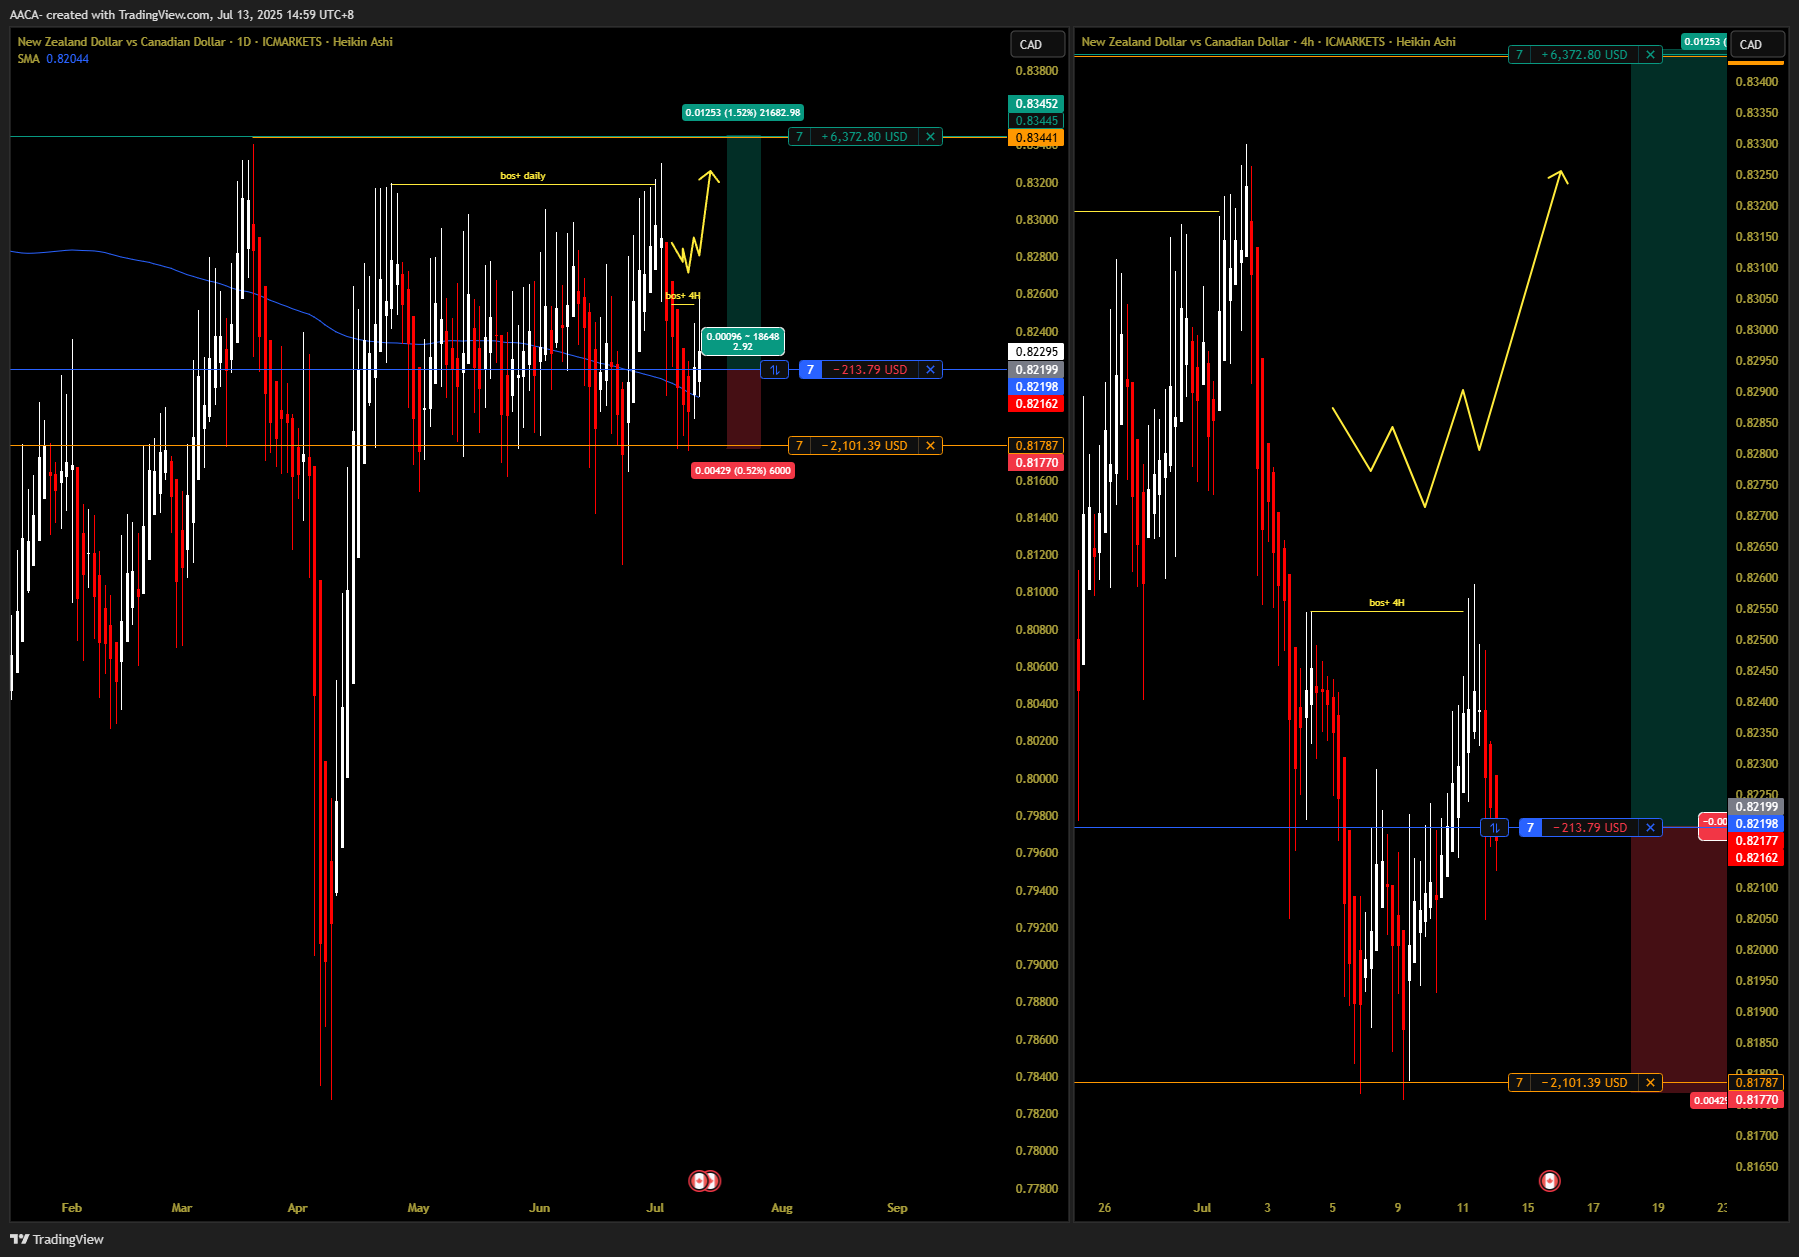This screenshot has height=1257, width=1799.
Task: Click the TradingView logo
Action: [x=57, y=1239]
